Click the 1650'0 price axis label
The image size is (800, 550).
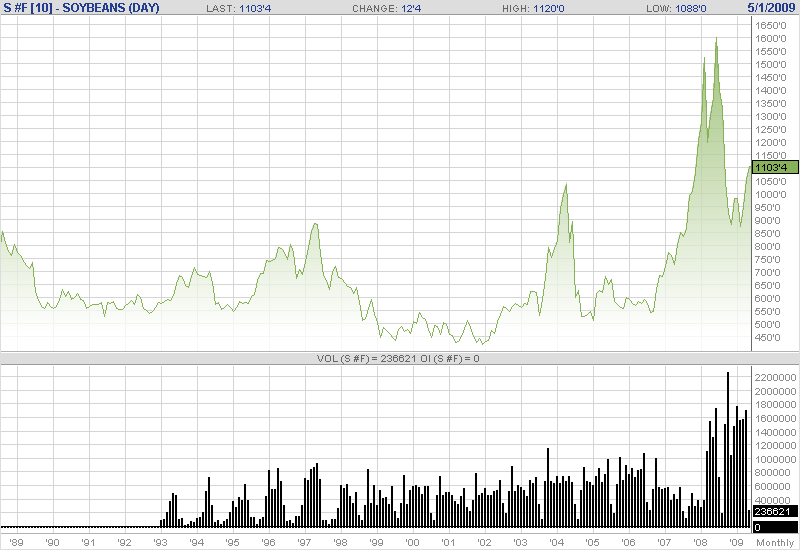pyautogui.click(x=770, y=26)
